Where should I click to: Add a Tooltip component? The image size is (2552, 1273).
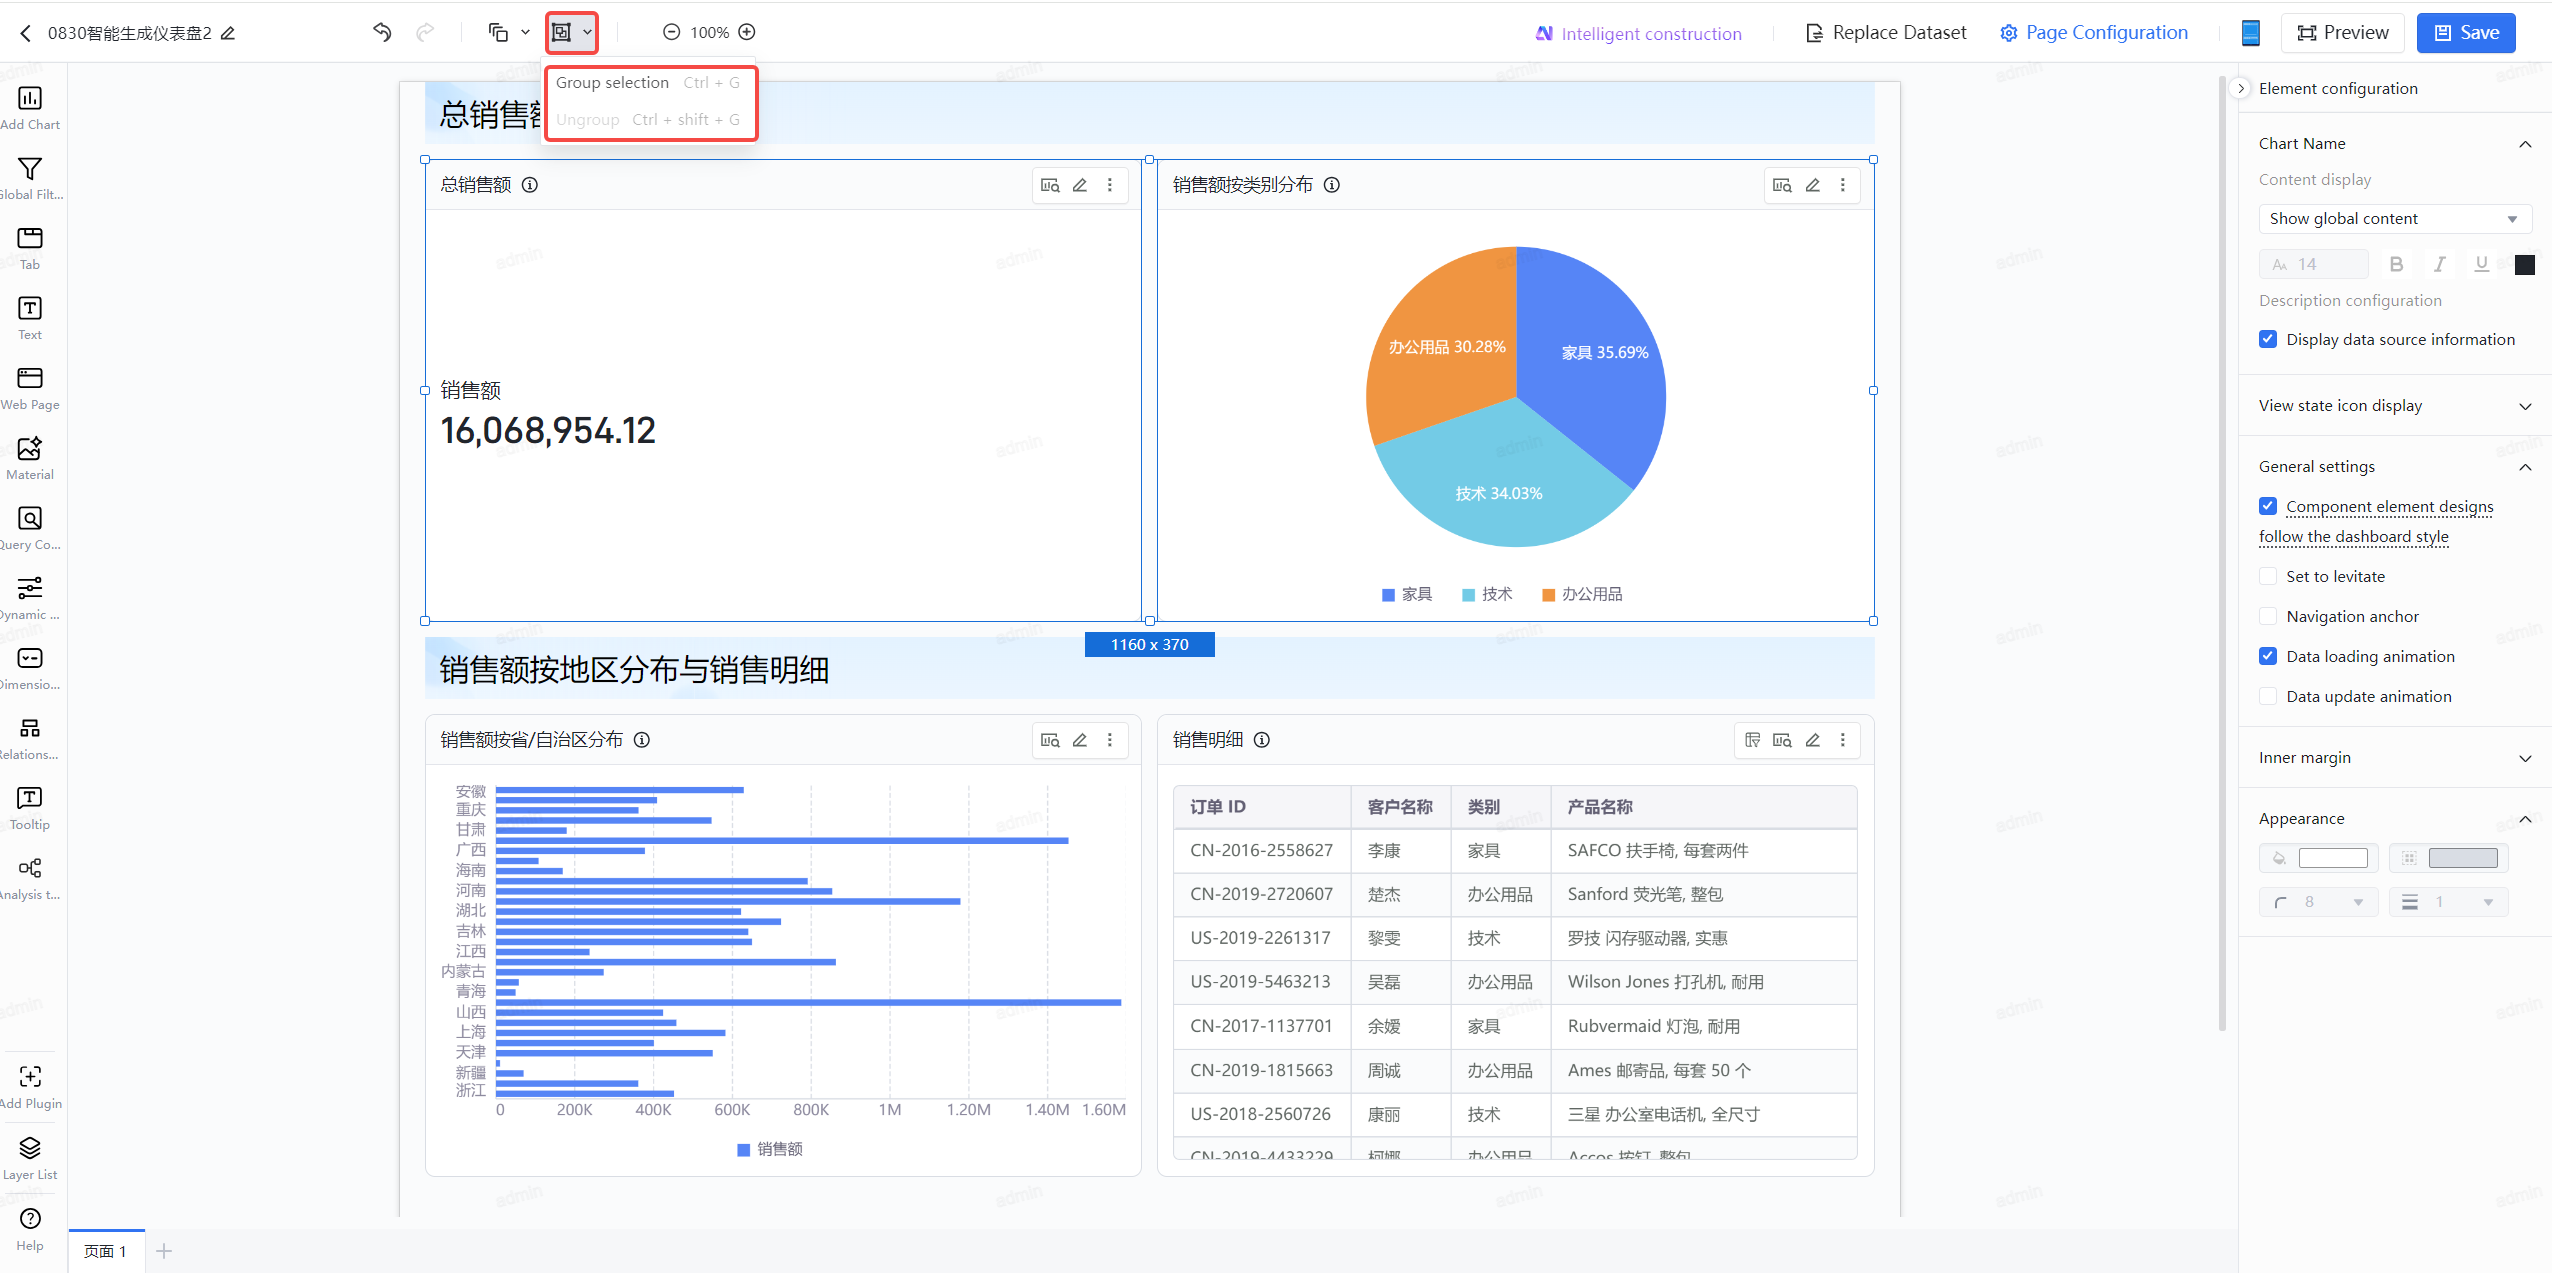tap(30, 808)
